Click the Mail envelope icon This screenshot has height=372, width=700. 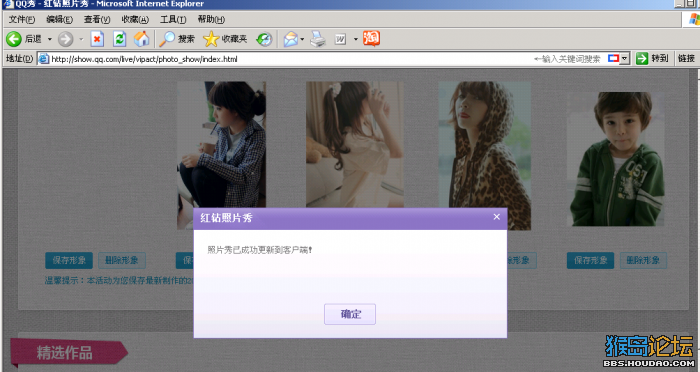291,39
